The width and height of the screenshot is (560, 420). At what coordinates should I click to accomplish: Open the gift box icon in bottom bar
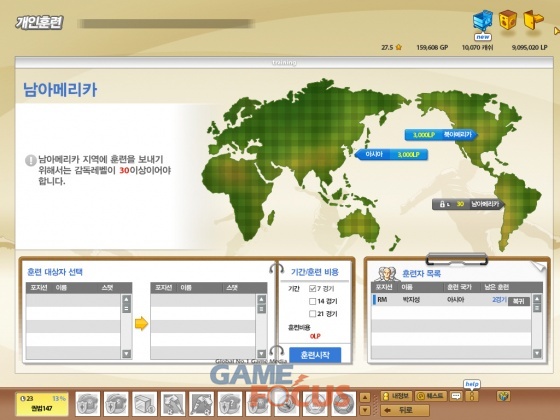(x=504, y=396)
